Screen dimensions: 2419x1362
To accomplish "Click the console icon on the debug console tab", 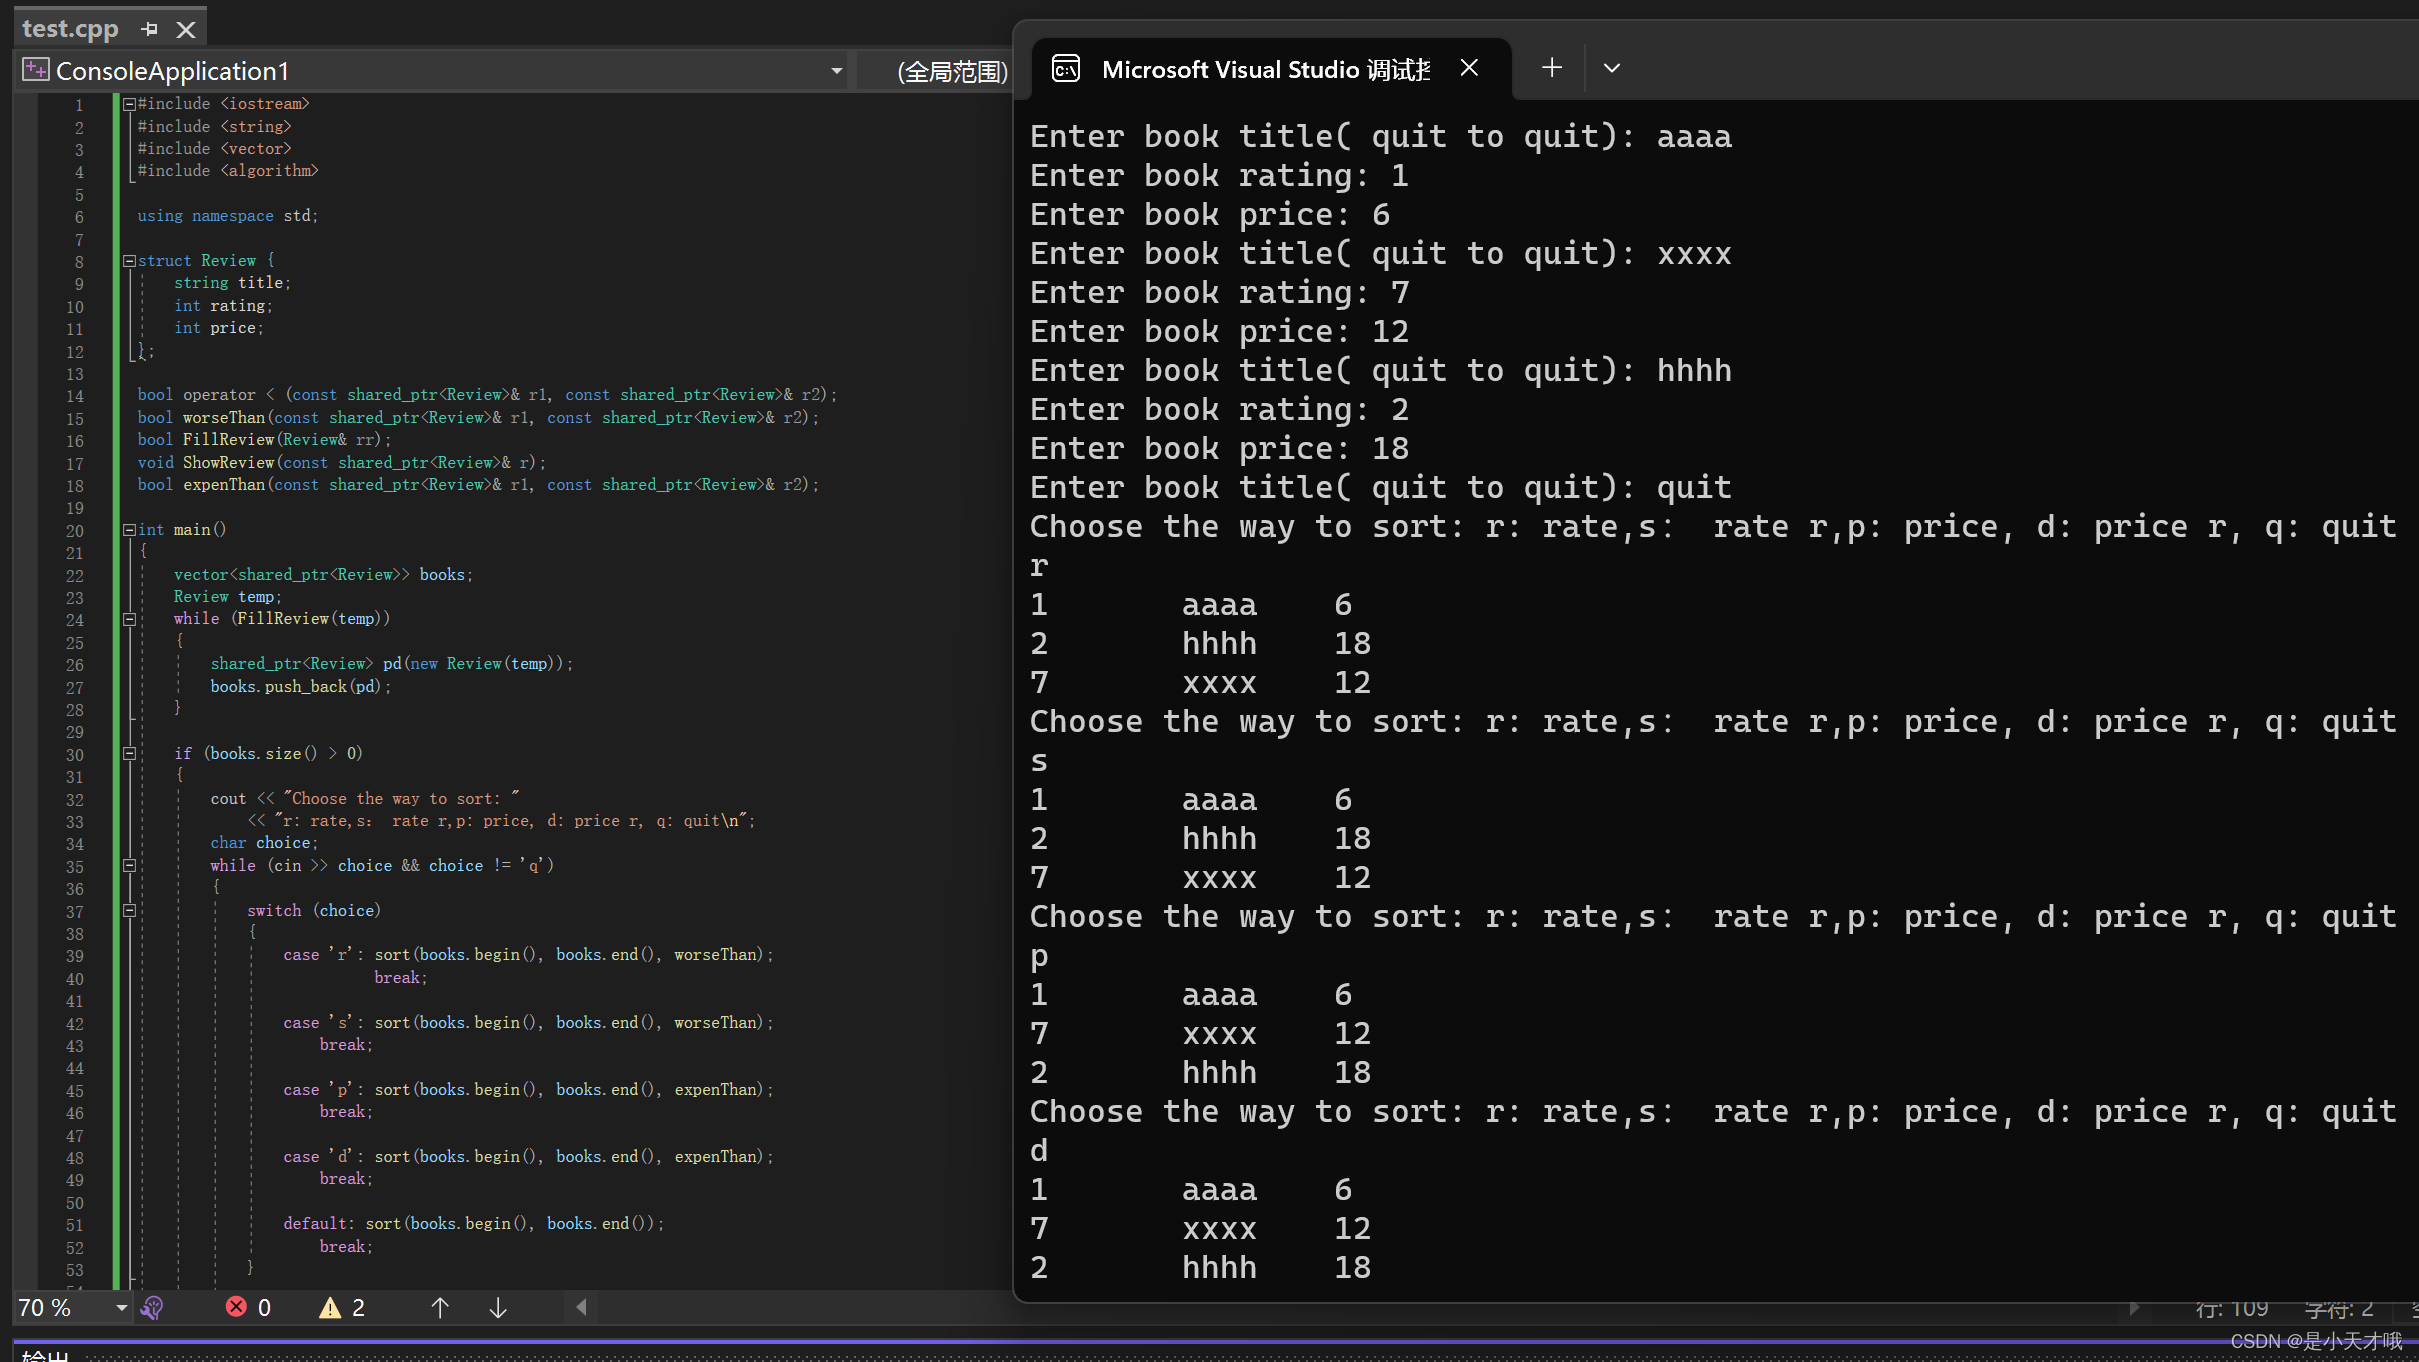I will pyautogui.click(x=1065, y=68).
